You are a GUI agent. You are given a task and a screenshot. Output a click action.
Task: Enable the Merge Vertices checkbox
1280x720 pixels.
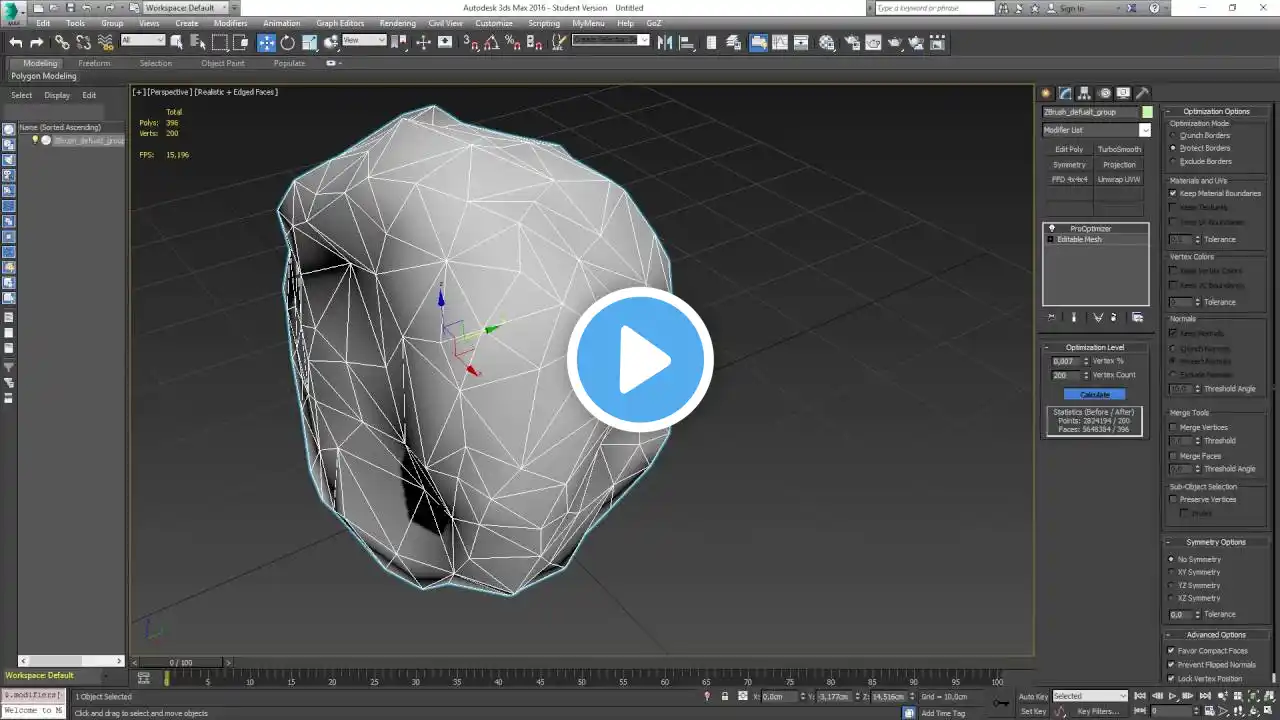[x=1173, y=427]
